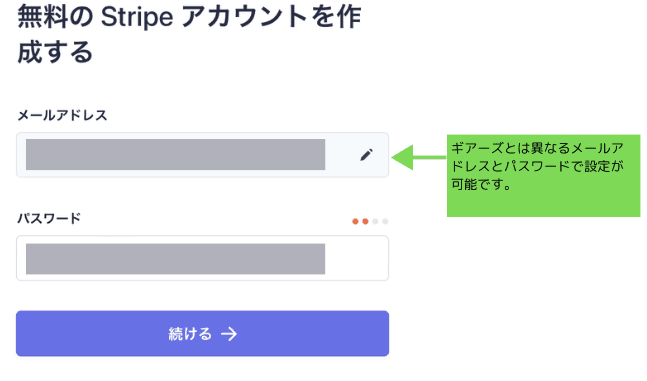This screenshot has width=647, height=381.
Task: Click the メールアドレス input field
Action: coord(202,155)
